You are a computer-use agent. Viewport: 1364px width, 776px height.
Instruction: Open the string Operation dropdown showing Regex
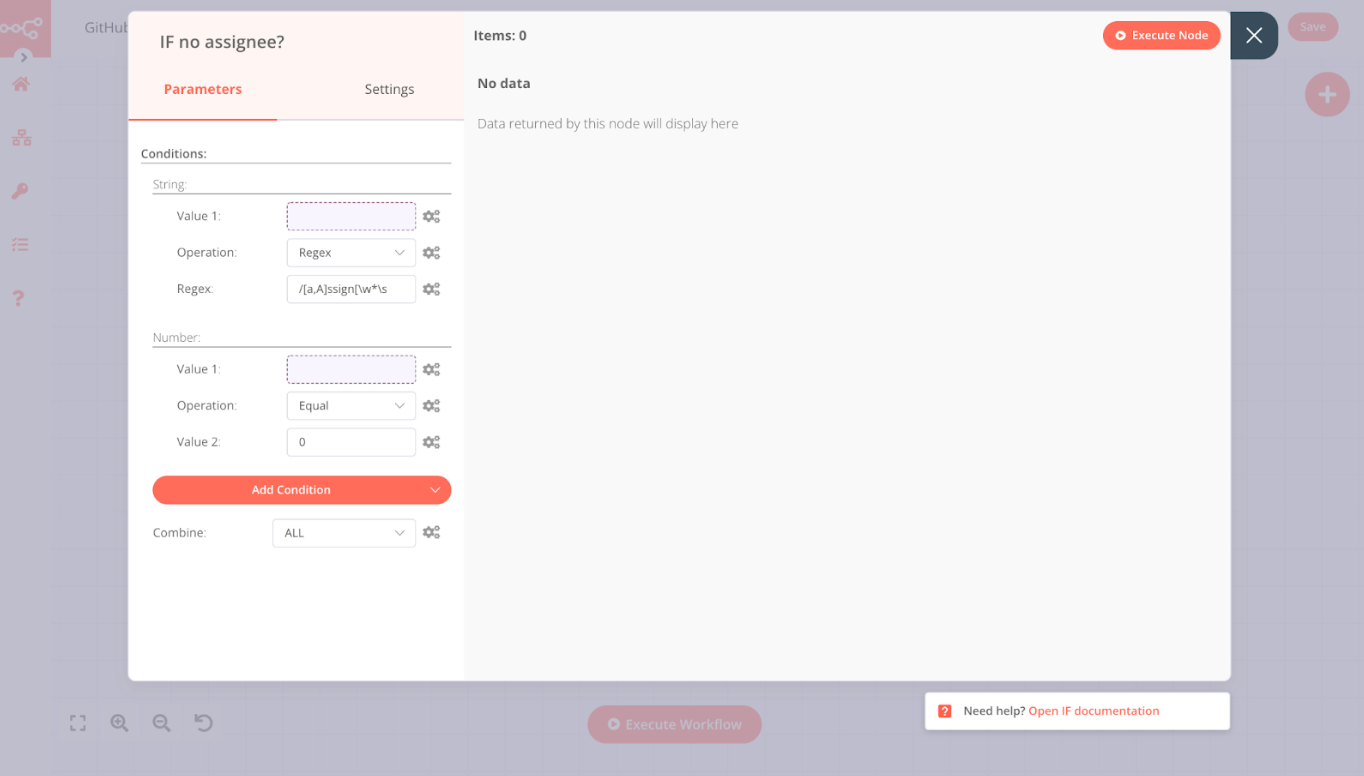point(351,252)
